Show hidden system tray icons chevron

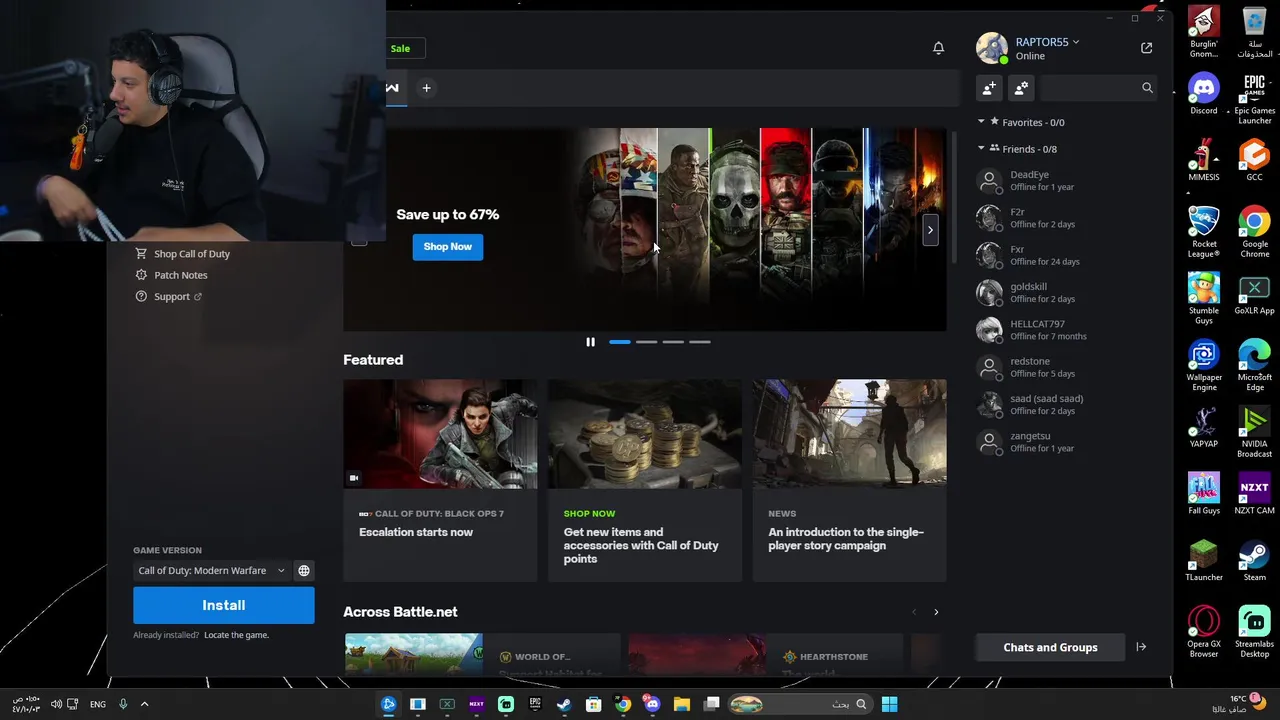tap(144, 704)
